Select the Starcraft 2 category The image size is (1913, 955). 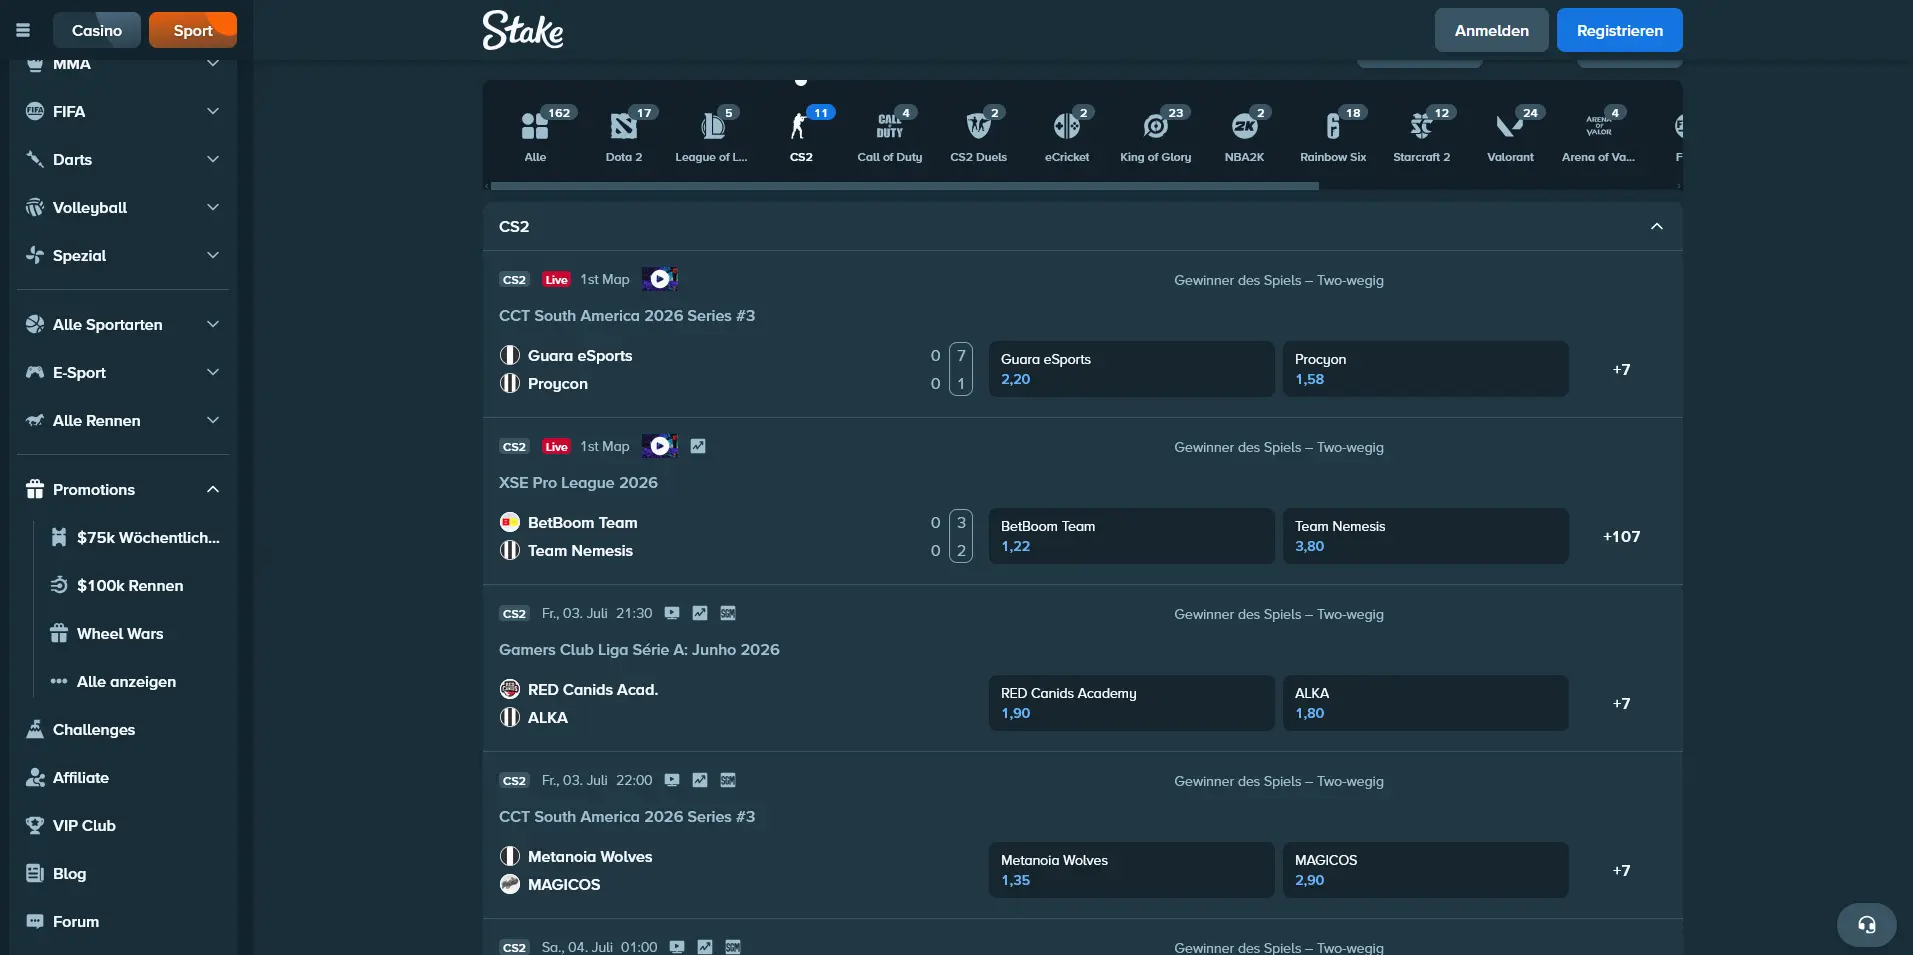(1421, 135)
